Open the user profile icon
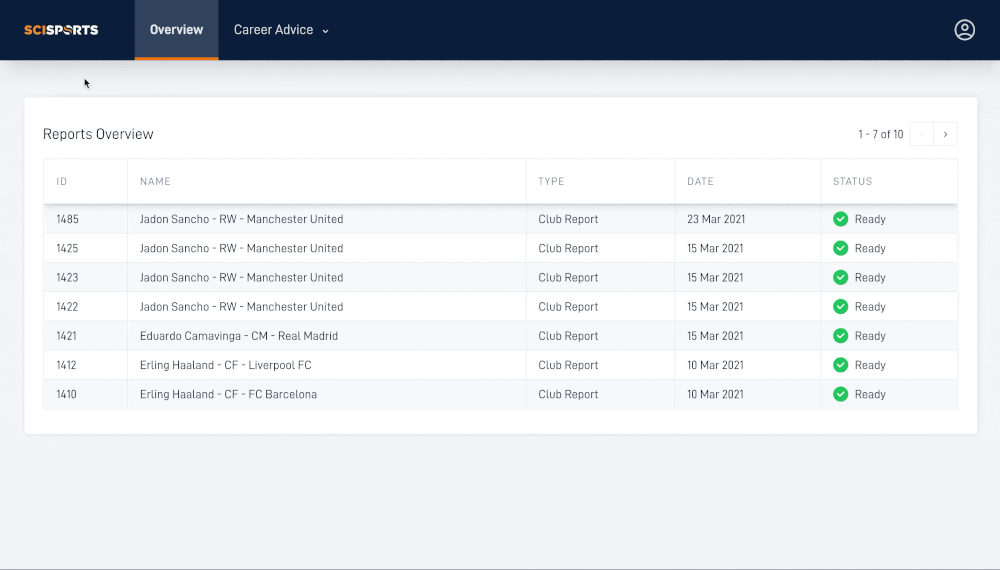The width and height of the screenshot is (1000, 570). click(x=964, y=30)
